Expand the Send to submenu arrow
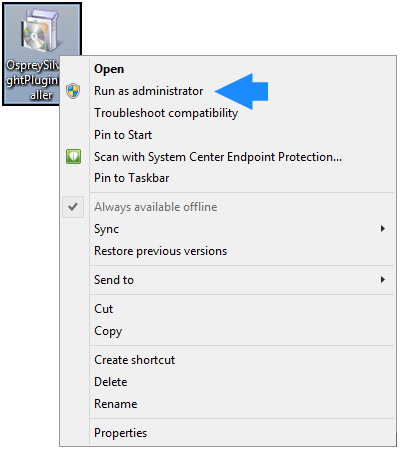400x449 pixels. pyautogui.click(x=383, y=280)
